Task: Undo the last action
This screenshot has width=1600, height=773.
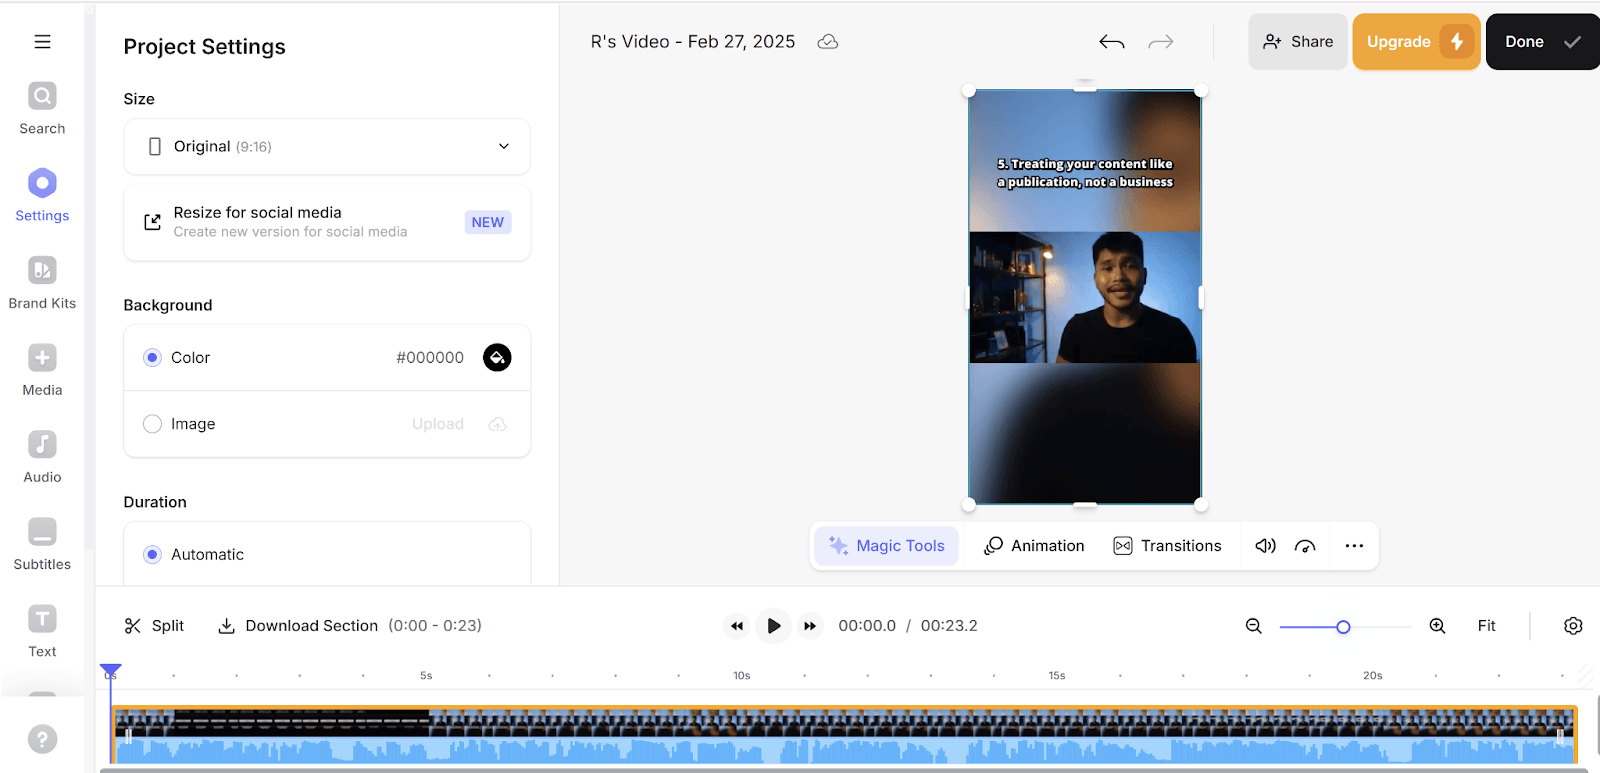Action: pos(1112,42)
